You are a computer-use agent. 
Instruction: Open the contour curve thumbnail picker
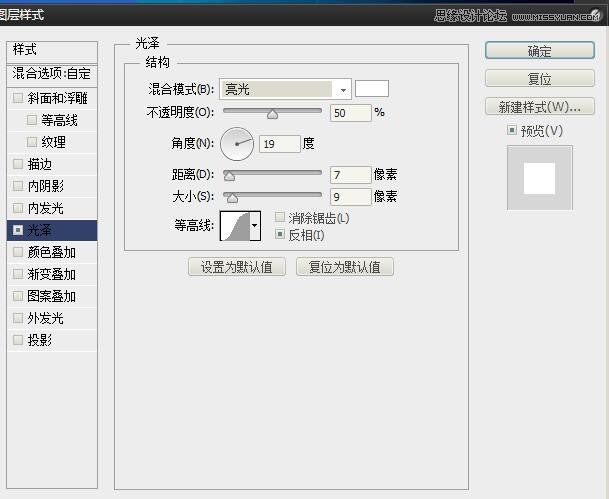[x=233, y=226]
